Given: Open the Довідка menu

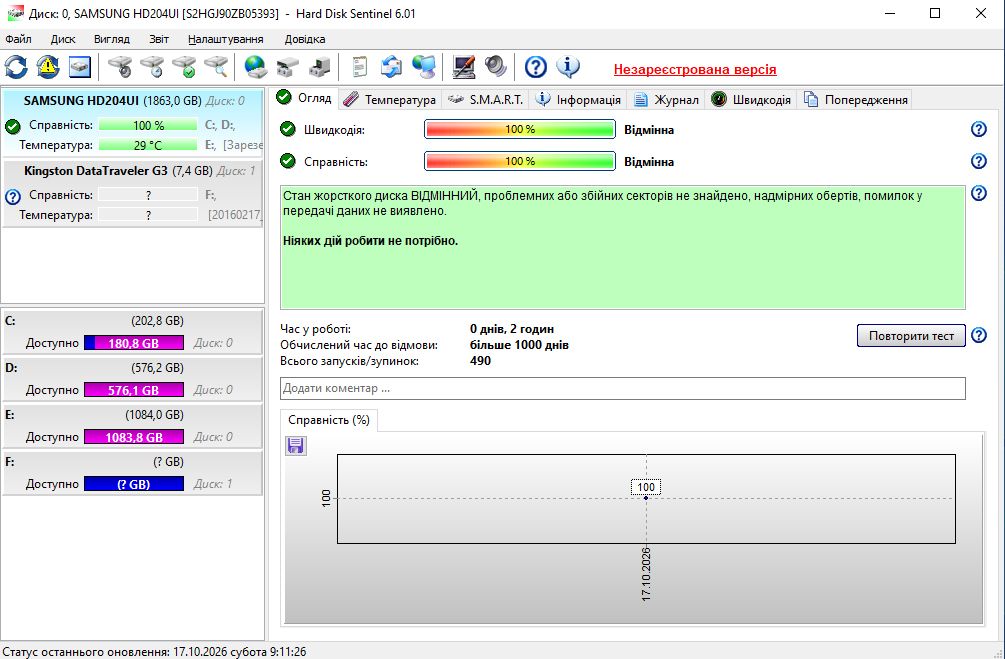Looking at the screenshot, I should [x=305, y=39].
